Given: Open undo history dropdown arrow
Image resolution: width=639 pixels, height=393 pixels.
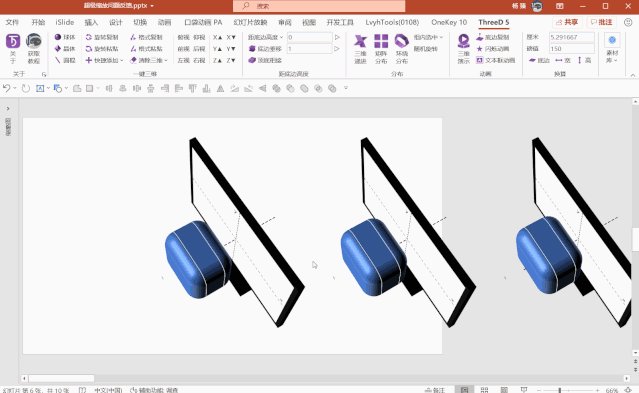Looking at the screenshot, I should [x=15, y=88].
